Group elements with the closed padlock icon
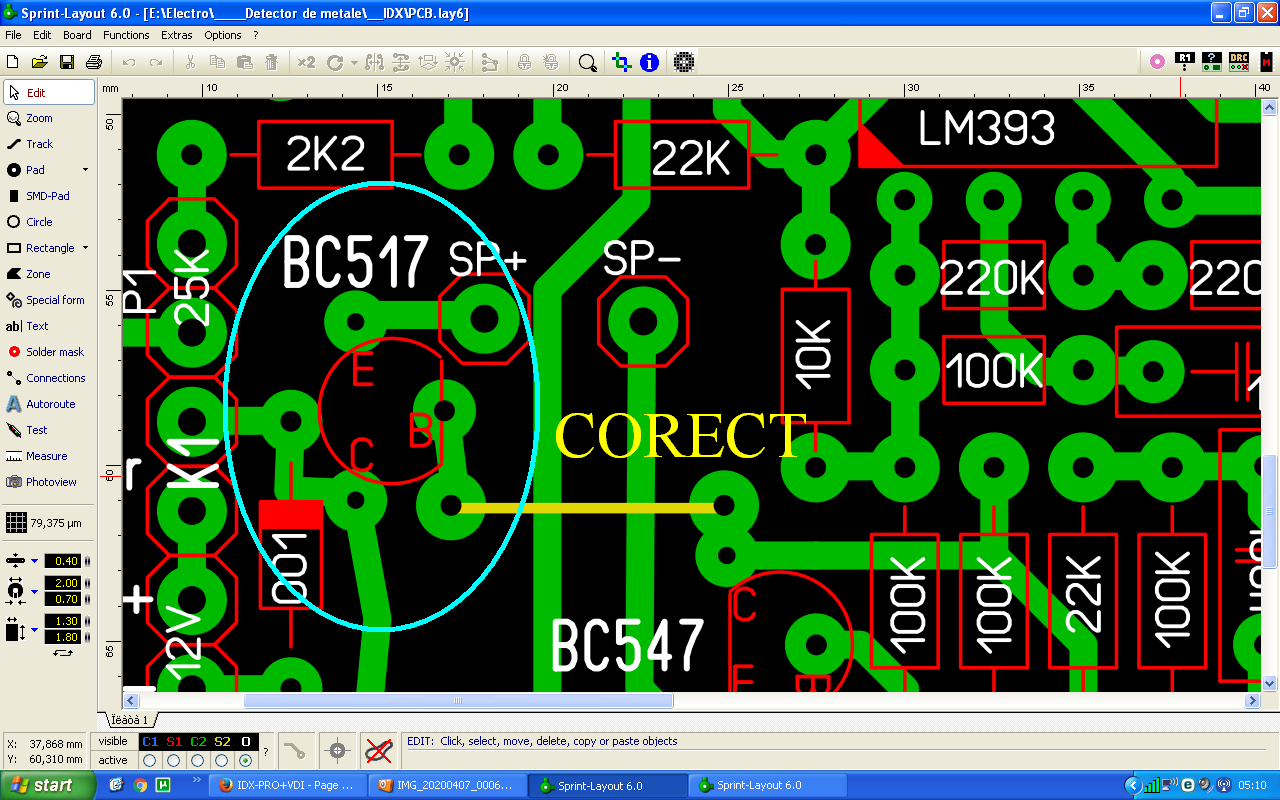Viewport: 1280px width, 800px height. click(524, 62)
